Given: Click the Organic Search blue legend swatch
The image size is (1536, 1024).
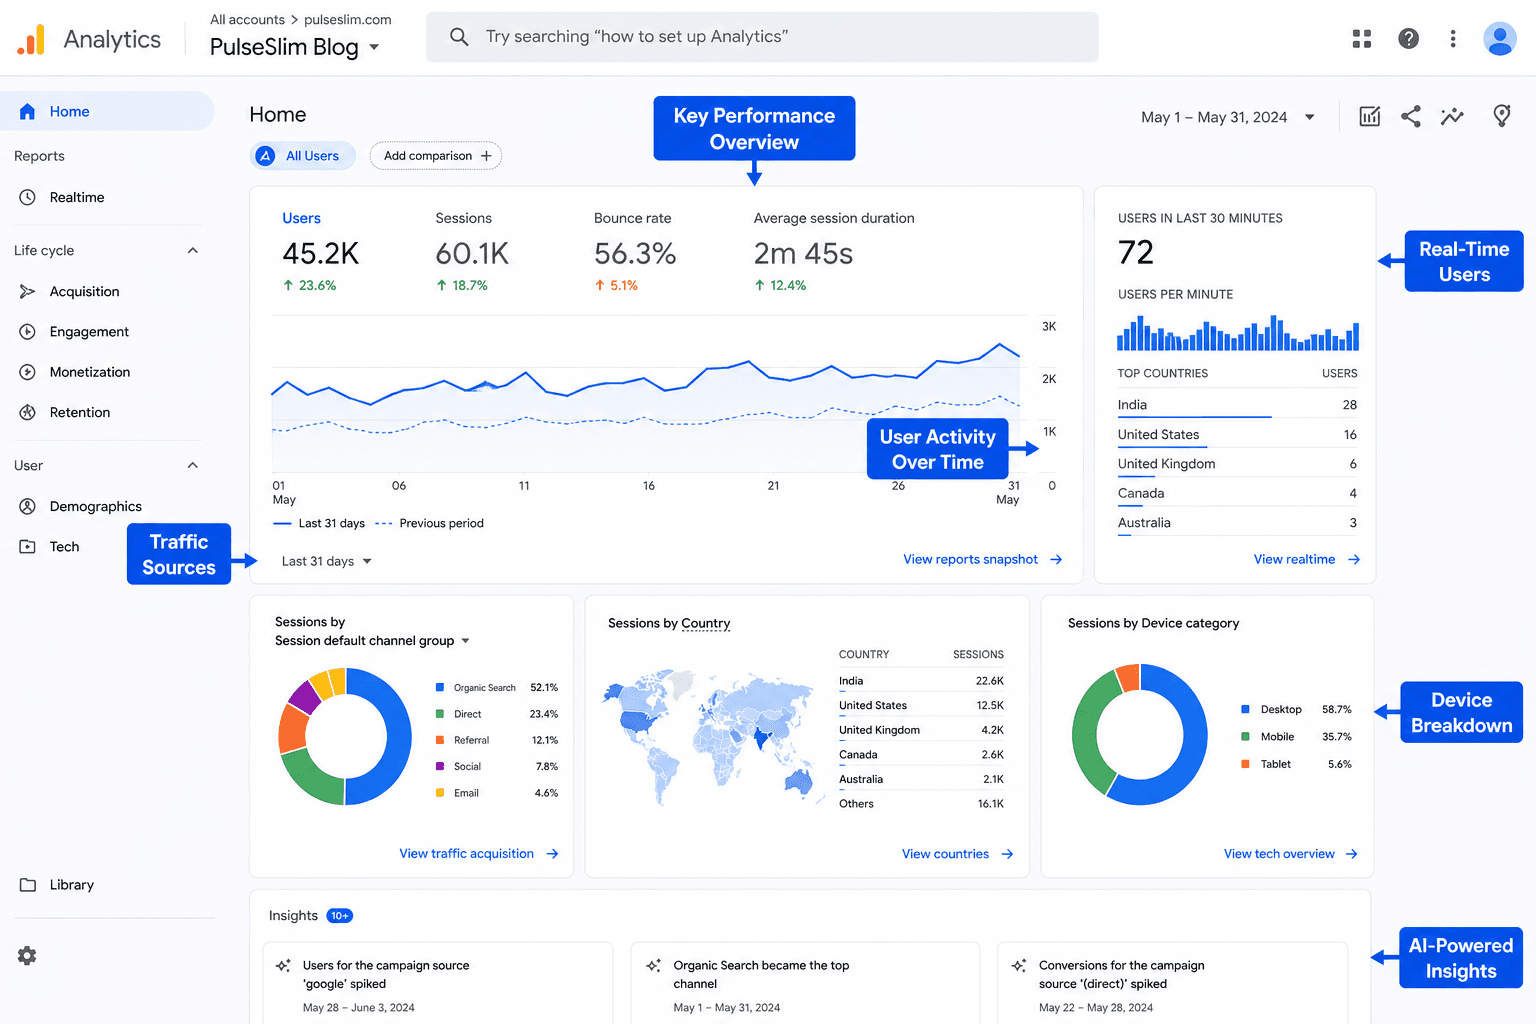Looking at the screenshot, I should pos(440,687).
